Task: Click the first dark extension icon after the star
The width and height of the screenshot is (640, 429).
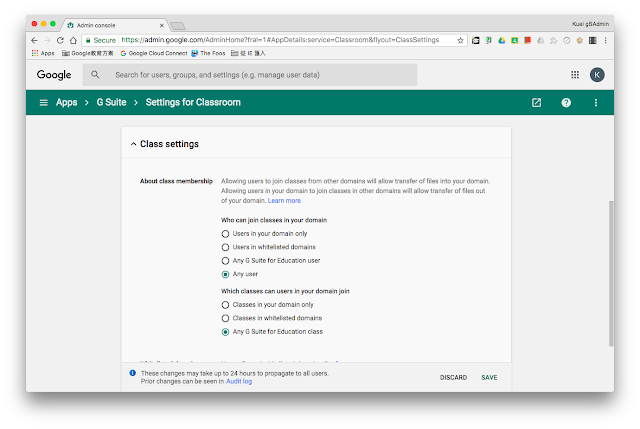Action: pos(476,40)
